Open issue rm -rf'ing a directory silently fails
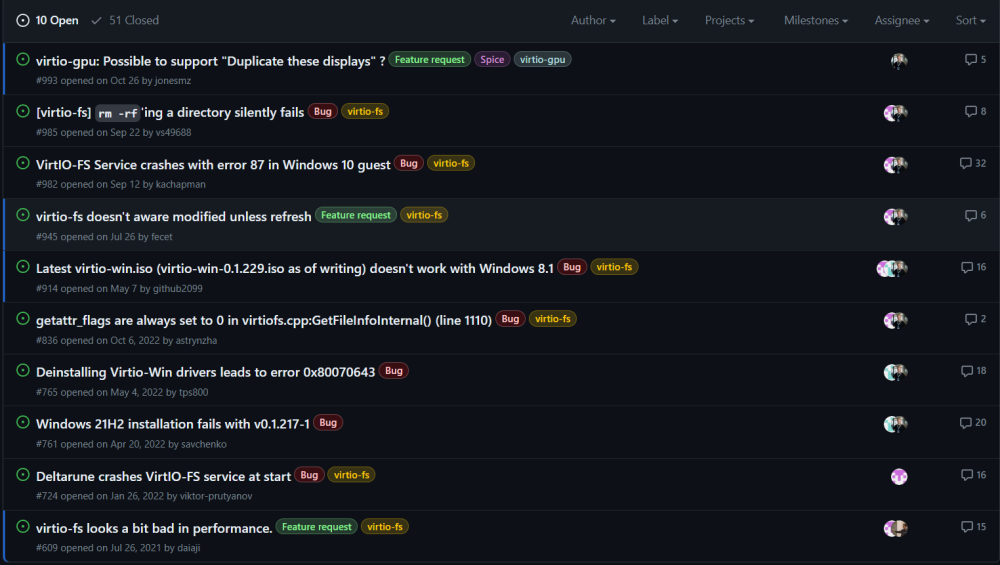Viewport: 1000px width, 565px height. [170, 113]
